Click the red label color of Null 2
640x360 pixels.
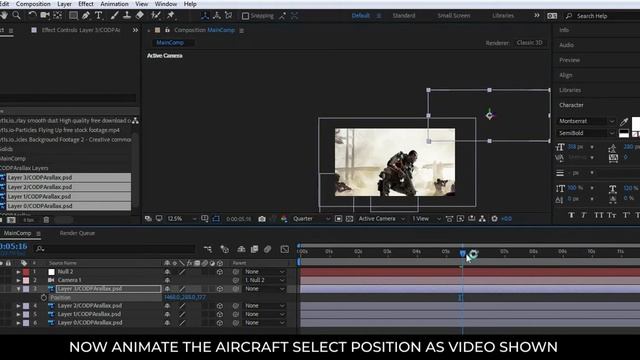click(x=26, y=272)
